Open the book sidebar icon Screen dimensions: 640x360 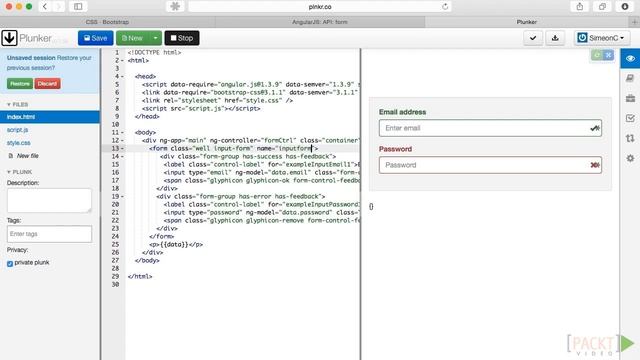click(630, 78)
